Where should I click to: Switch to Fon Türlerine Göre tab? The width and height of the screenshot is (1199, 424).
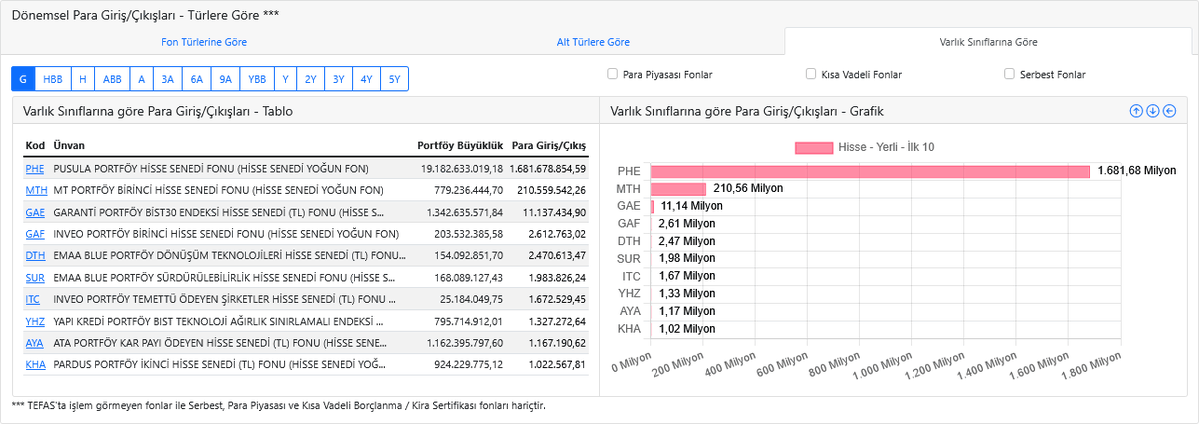pyautogui.click(x=204, y=42)
